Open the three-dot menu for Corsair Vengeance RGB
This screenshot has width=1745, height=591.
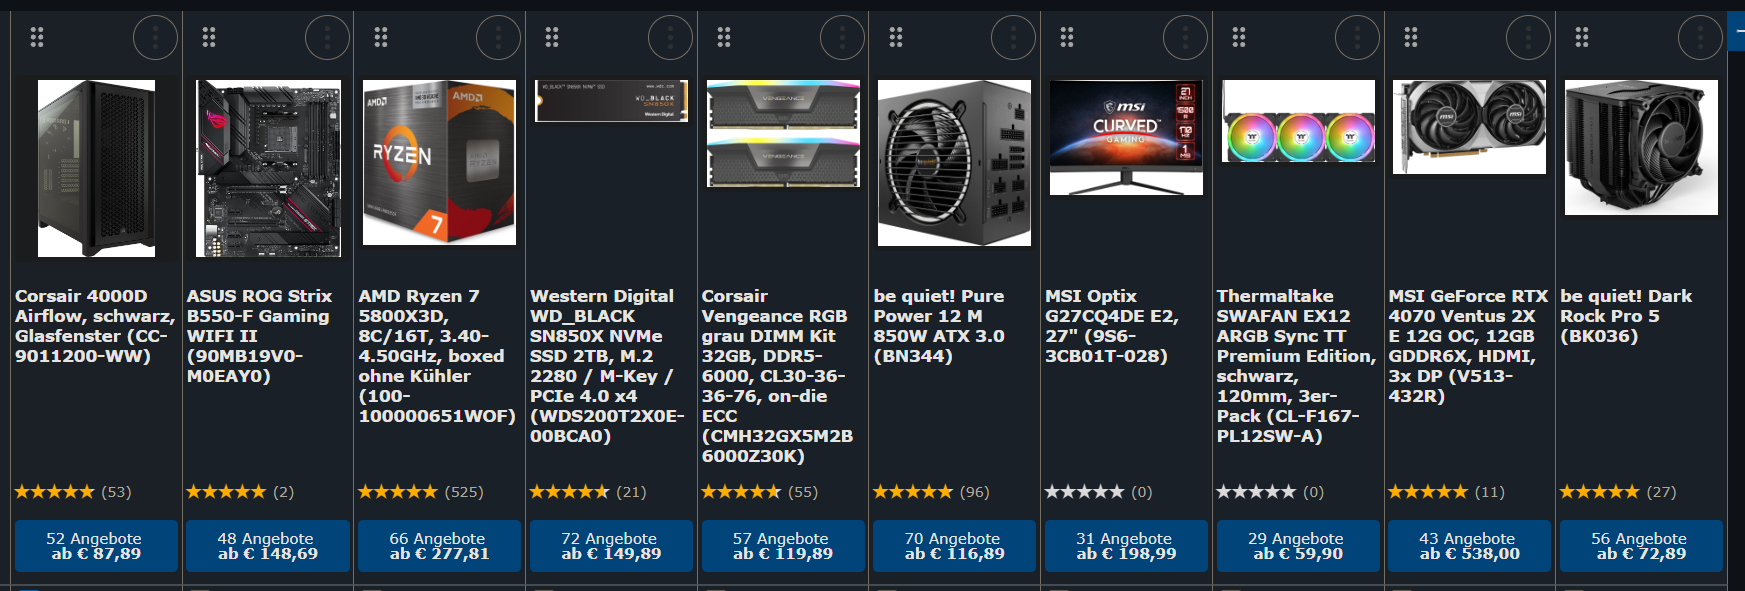point(842,38)
